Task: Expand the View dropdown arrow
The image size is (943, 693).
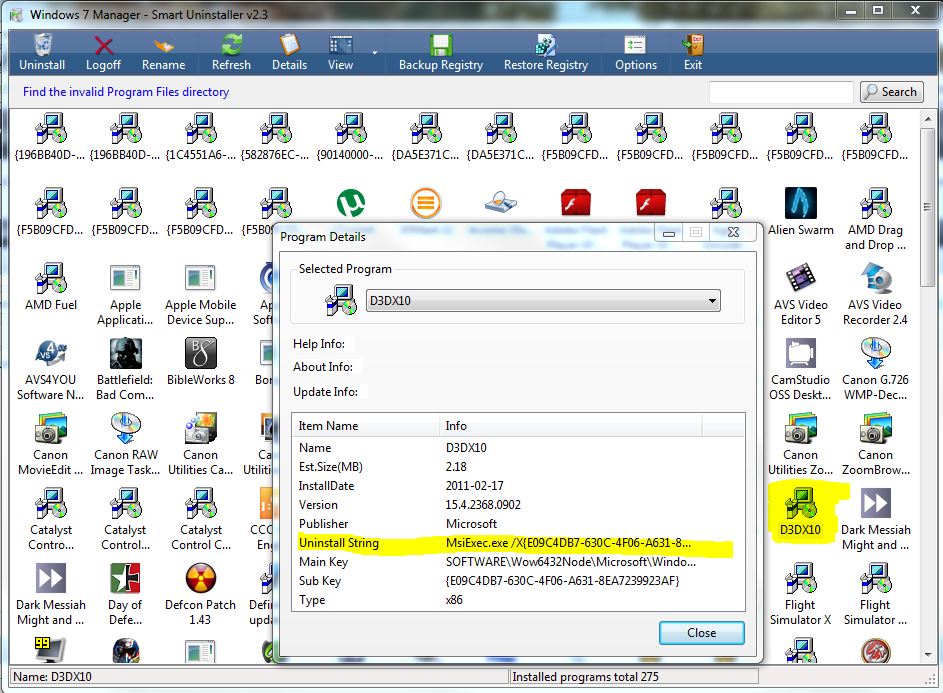Action: pyautogui.click(x=375, y=53)
